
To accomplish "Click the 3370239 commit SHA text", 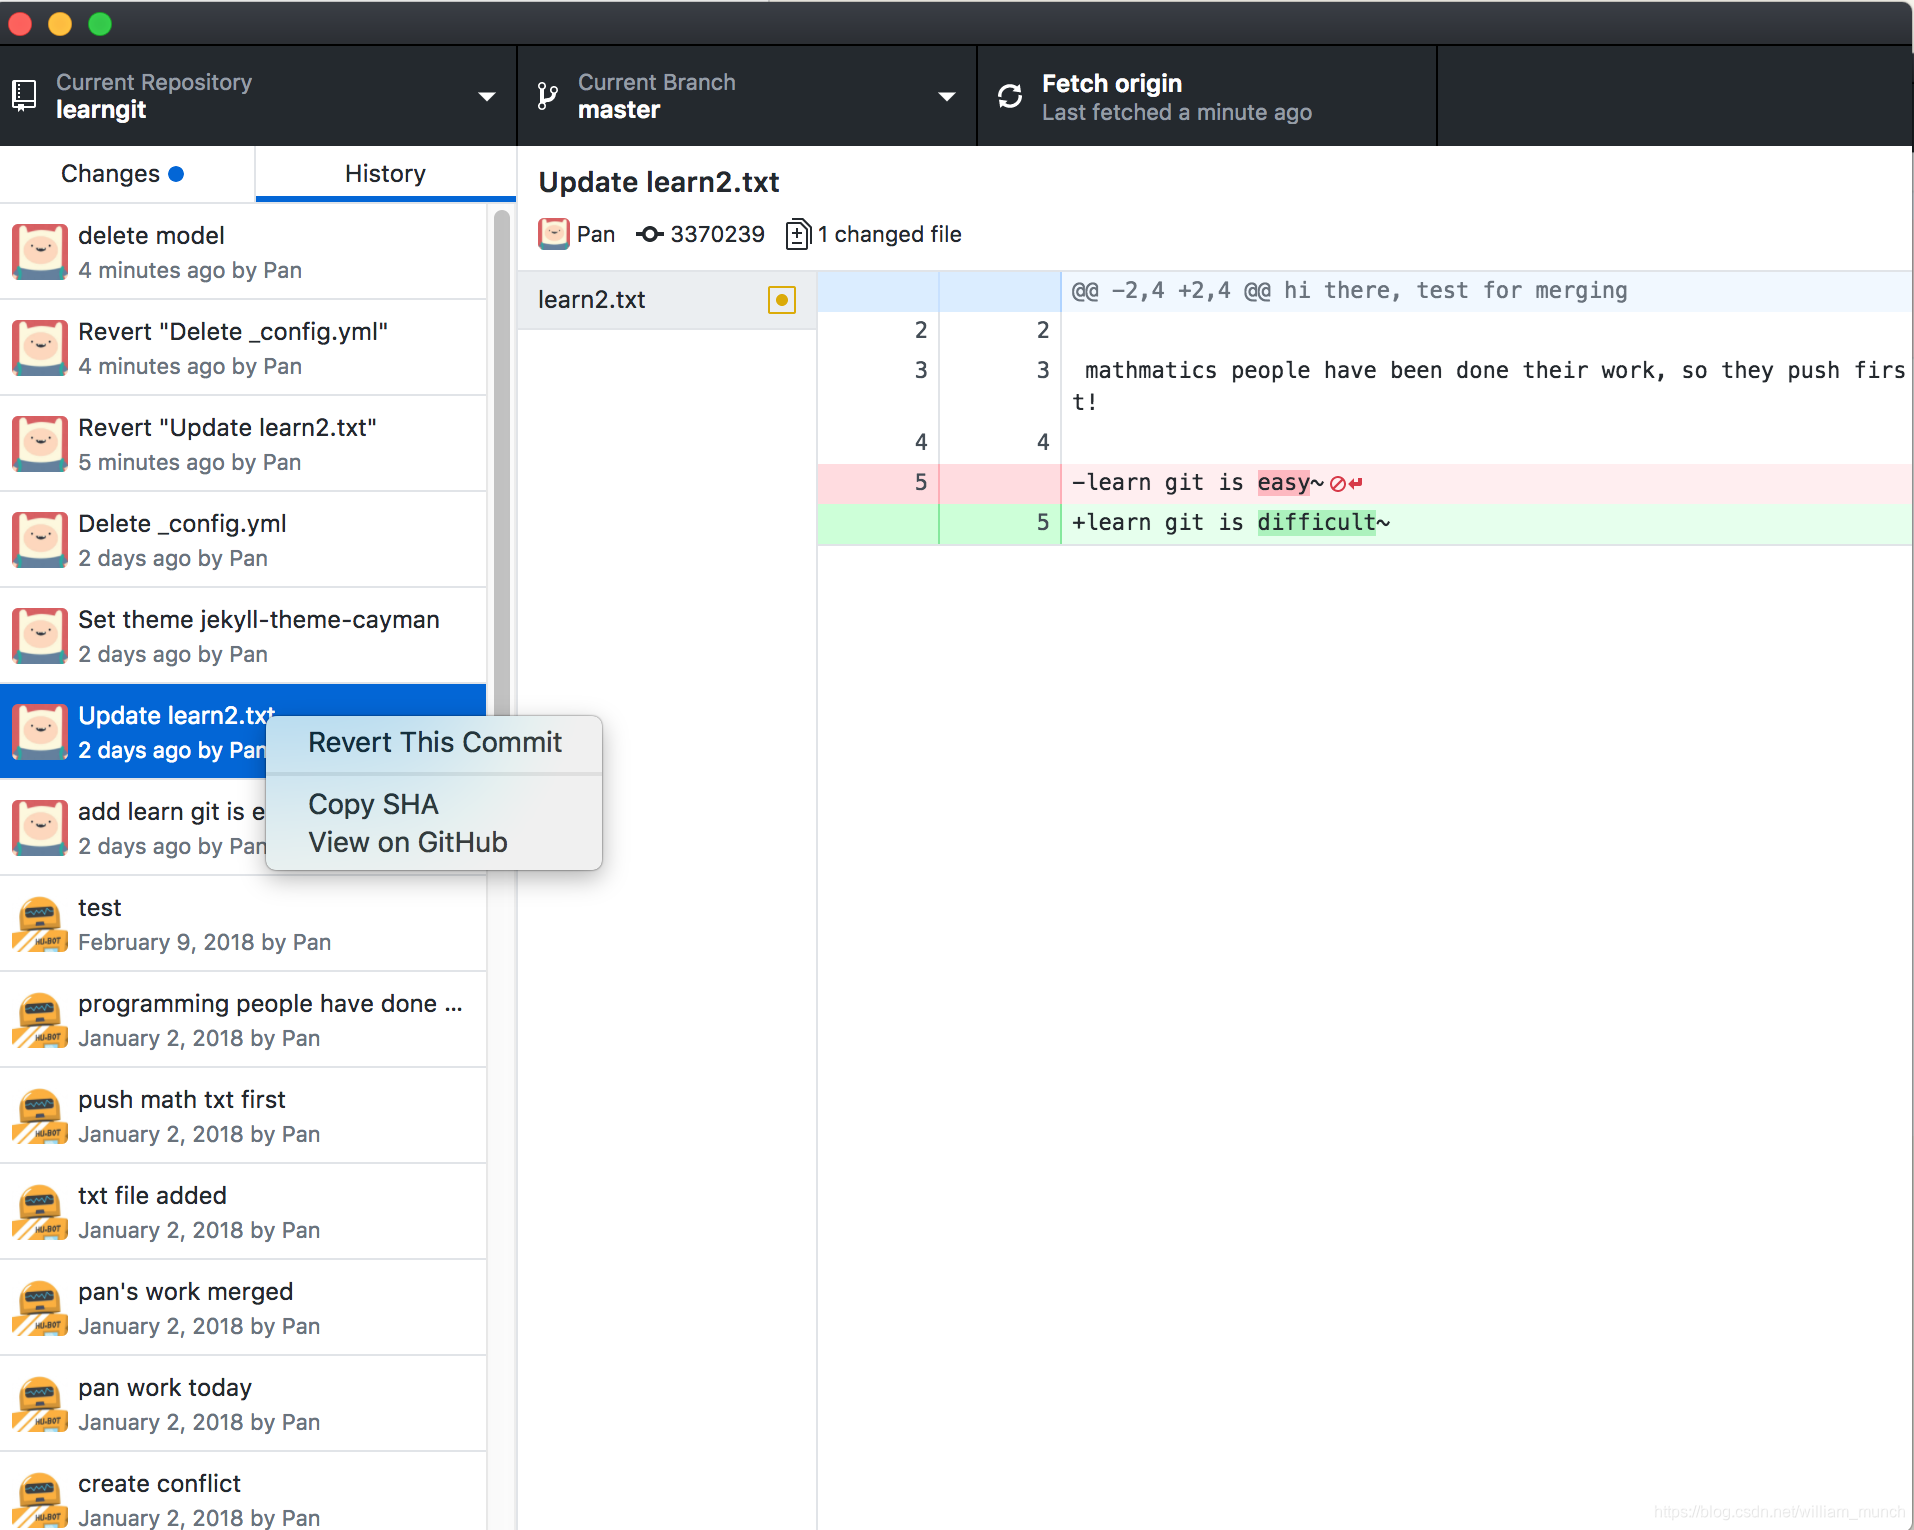I will 717,234.
